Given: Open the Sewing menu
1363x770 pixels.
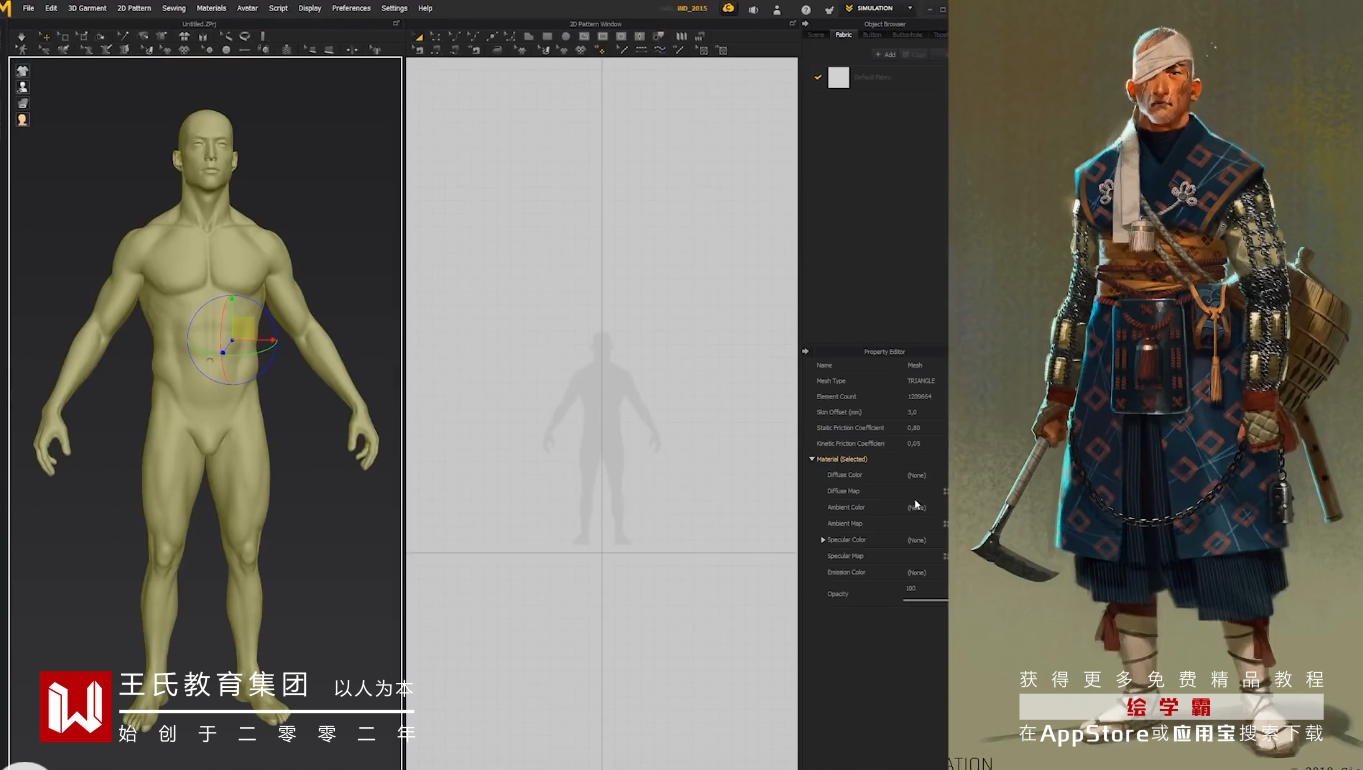Looking at the screenshot, I should coord(174,8).
